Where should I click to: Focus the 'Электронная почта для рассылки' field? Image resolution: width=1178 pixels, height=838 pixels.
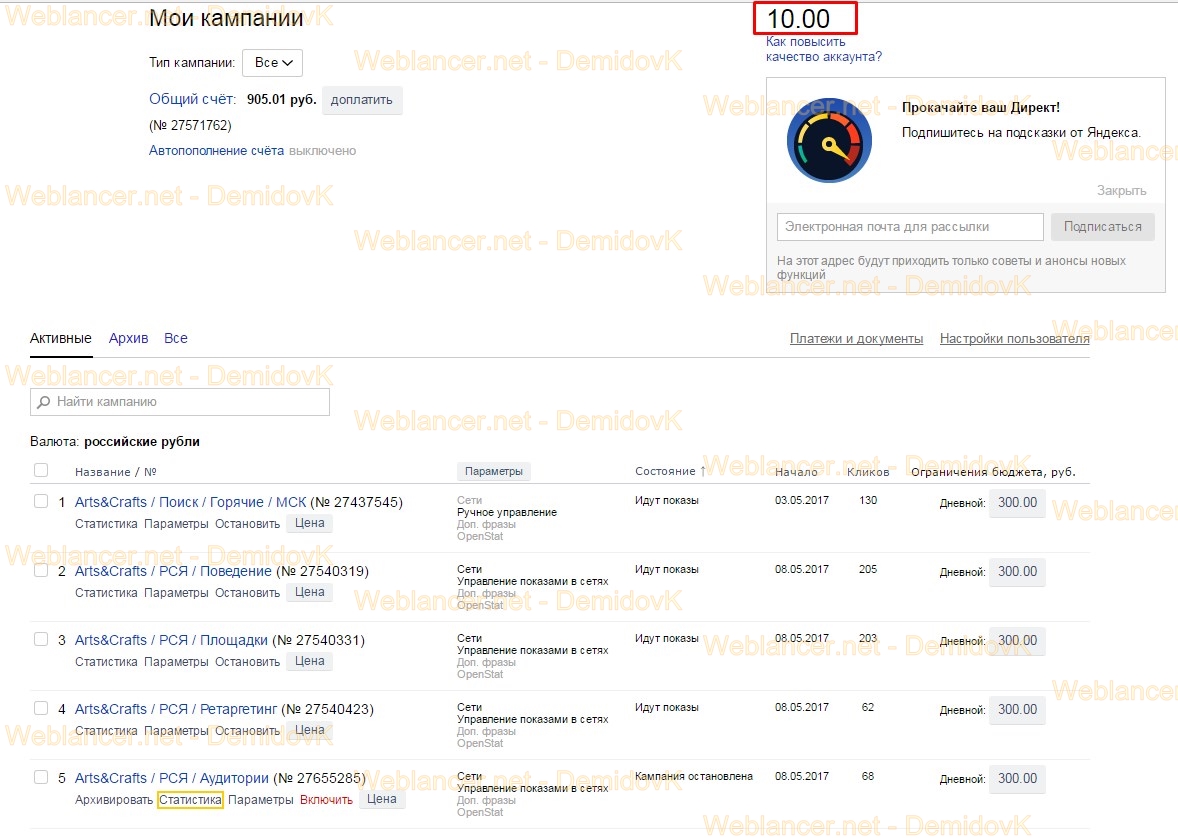click(x=910, y=227)
